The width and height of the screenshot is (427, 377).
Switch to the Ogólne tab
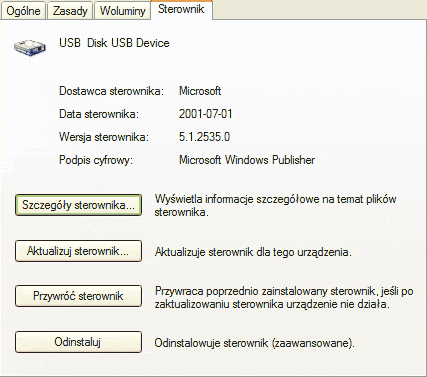coord(23,11)
